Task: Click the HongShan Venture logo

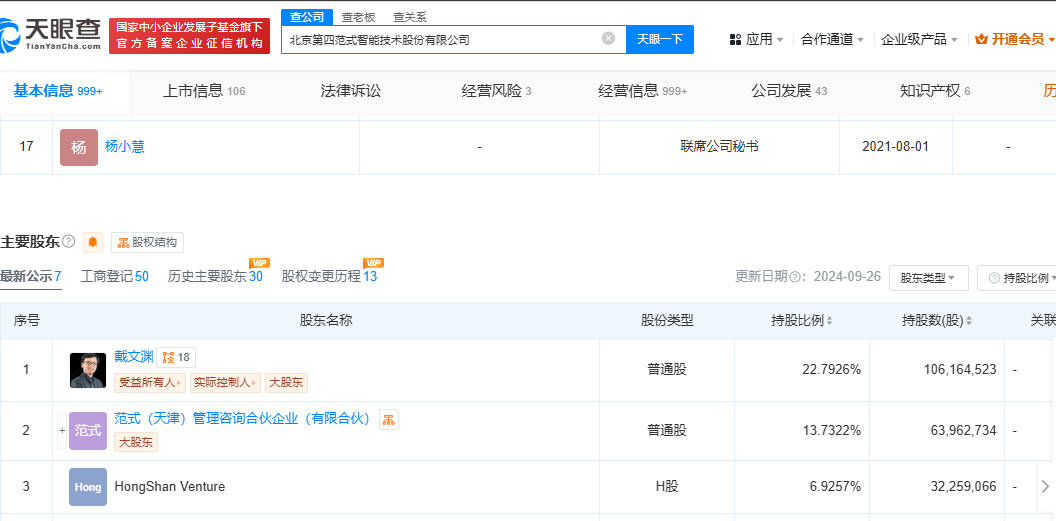Action: pos(88,487)
